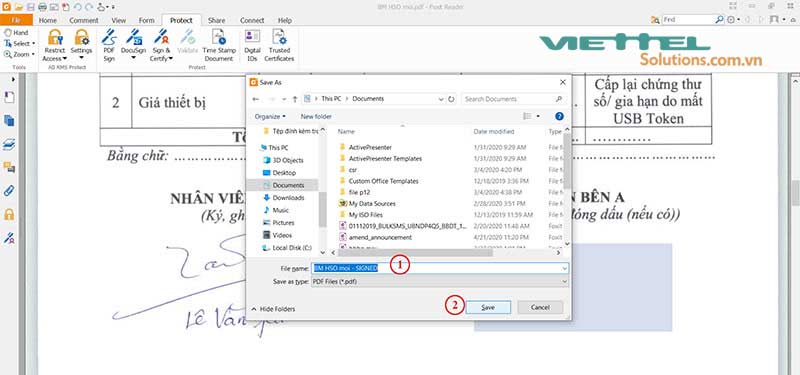Open Trusted Certificates list
Screen dimensions: 800x375
tap(279, 45)
